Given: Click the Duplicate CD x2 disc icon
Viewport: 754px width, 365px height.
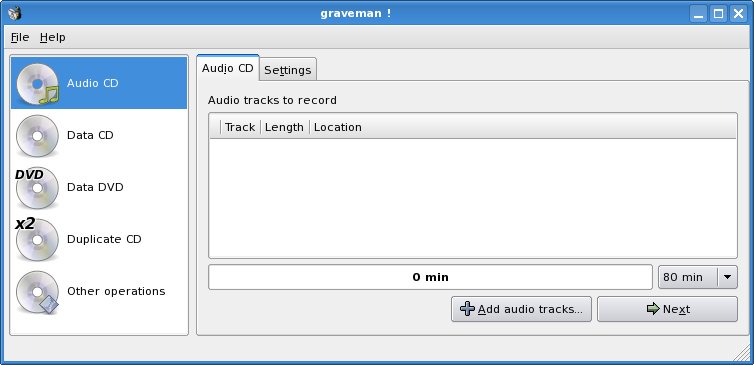Looking at the screenshot, I should pos(37,239).
